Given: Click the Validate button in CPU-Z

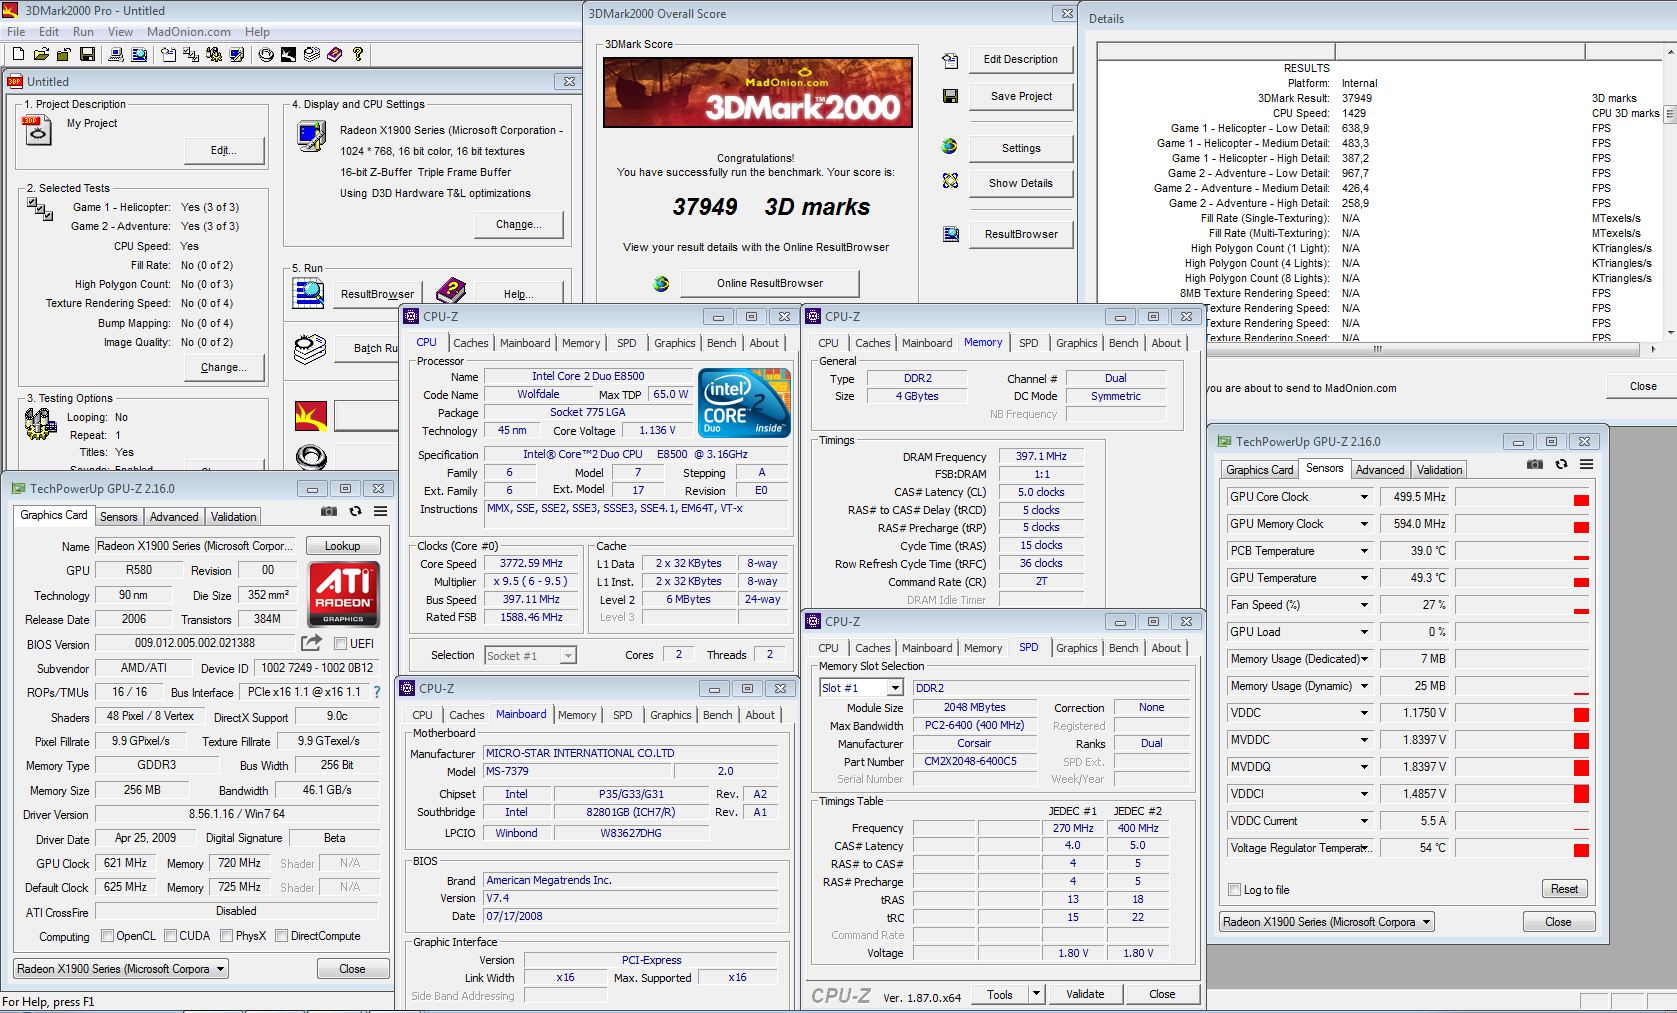Looking at the screenshot, I should click(x=1085, y=994).
